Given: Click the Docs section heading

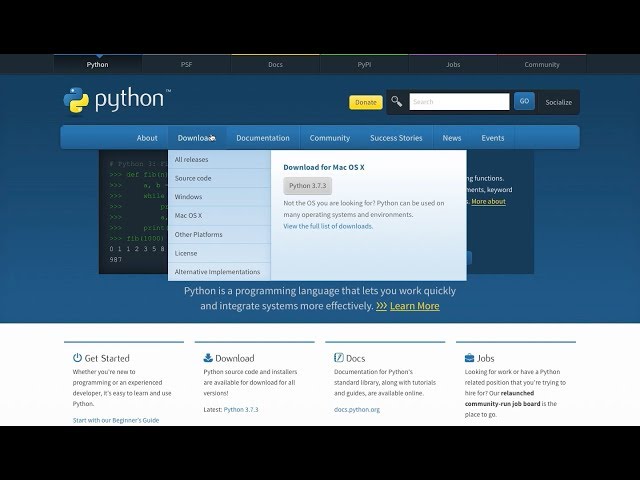Looking at the screenshot, I should (356, 358).
